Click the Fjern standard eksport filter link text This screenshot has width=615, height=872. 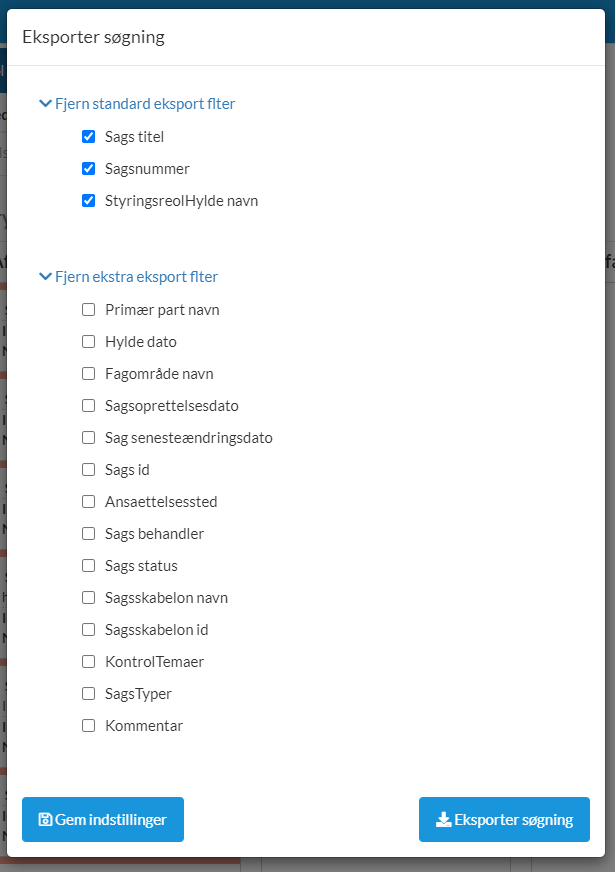coord(145,103)
